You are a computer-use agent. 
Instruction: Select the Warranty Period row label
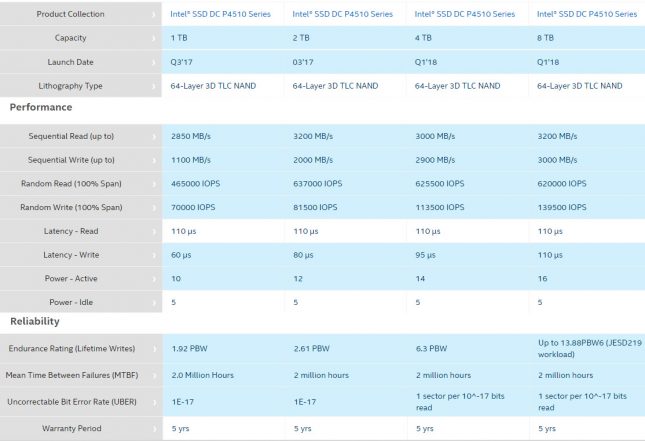(72, 428)
